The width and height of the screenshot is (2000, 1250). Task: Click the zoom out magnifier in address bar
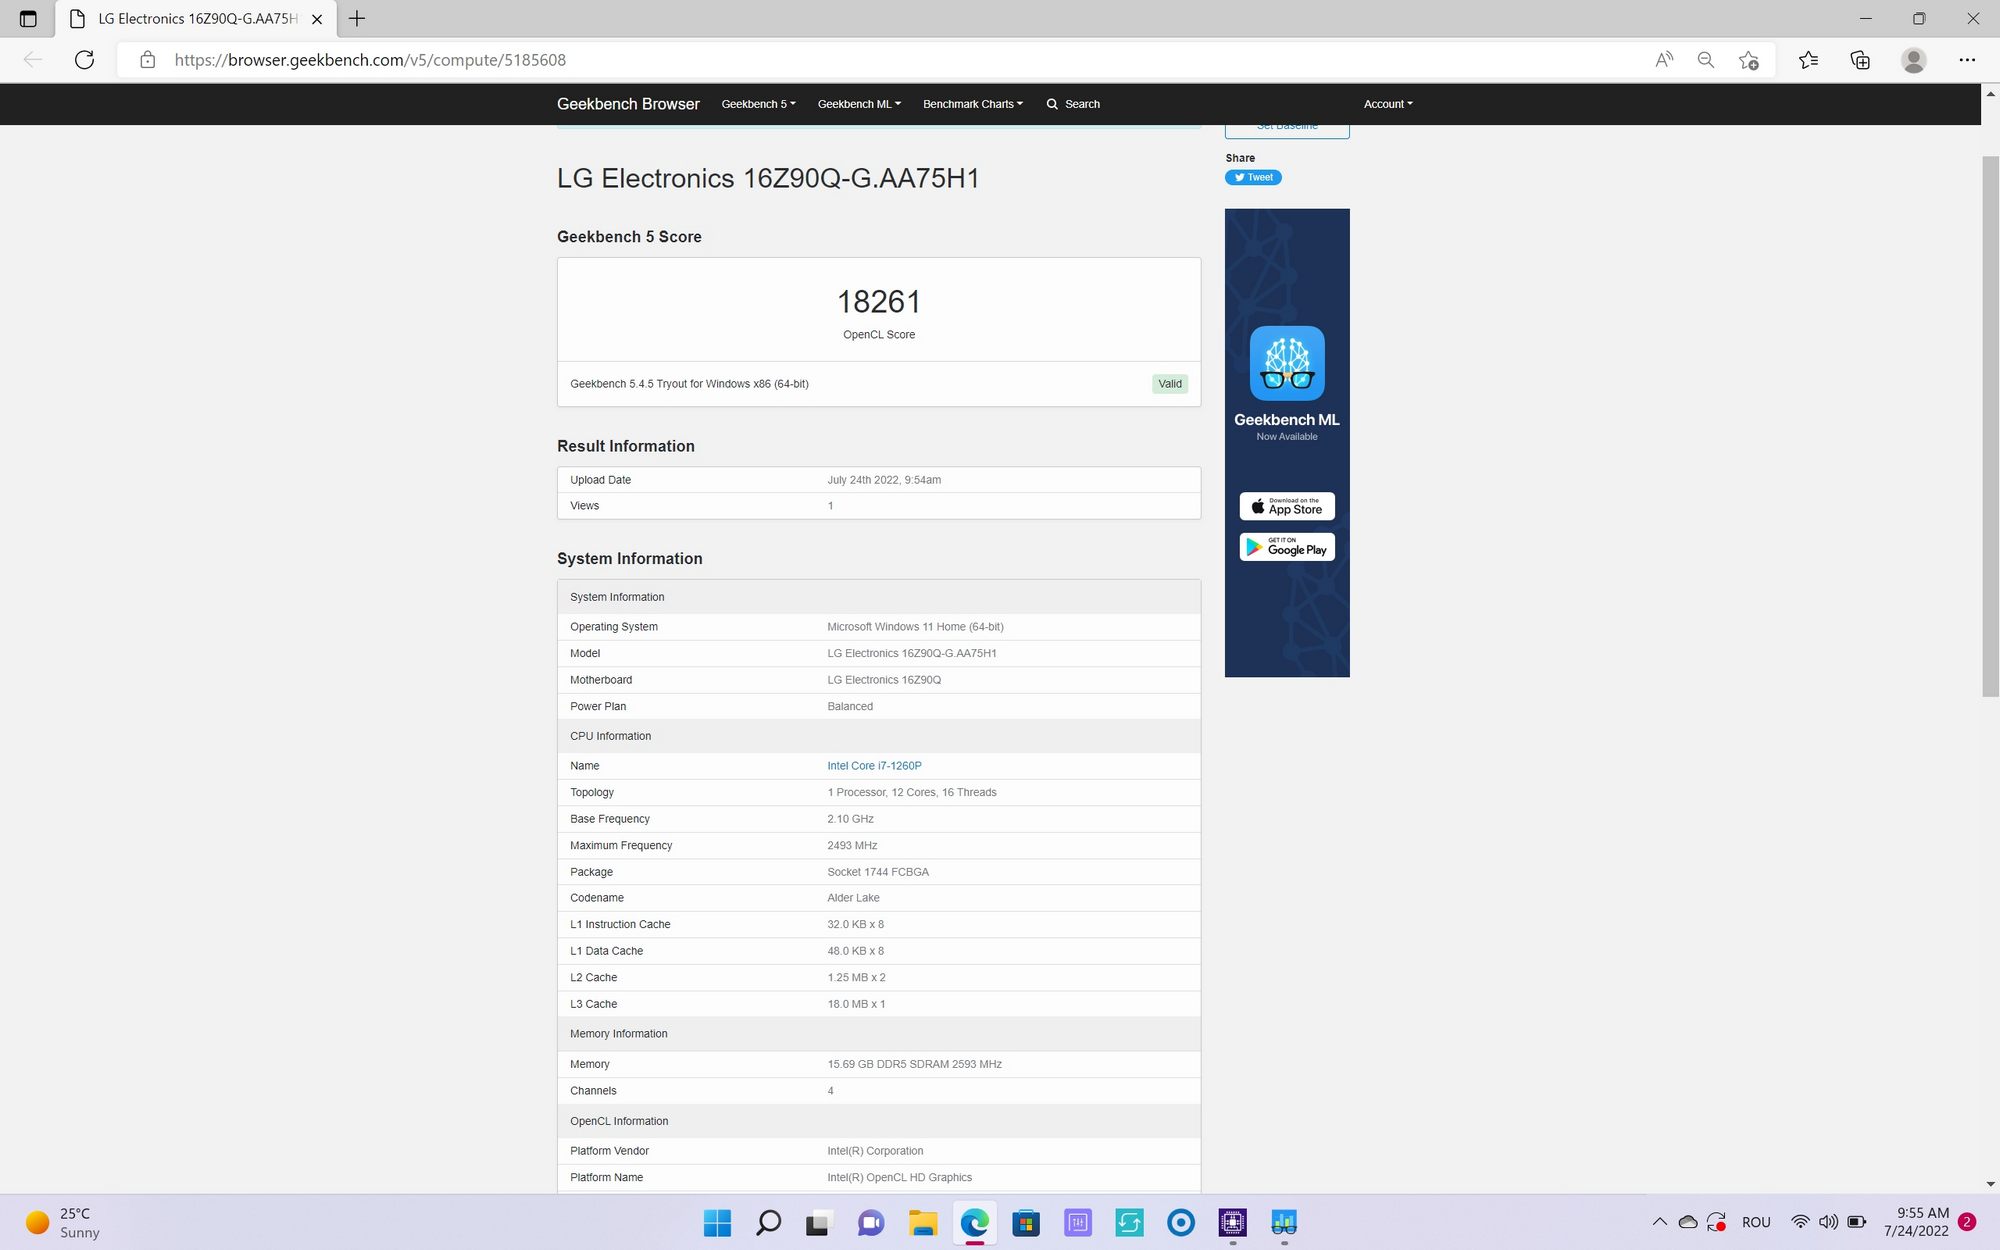(1706, 60)
